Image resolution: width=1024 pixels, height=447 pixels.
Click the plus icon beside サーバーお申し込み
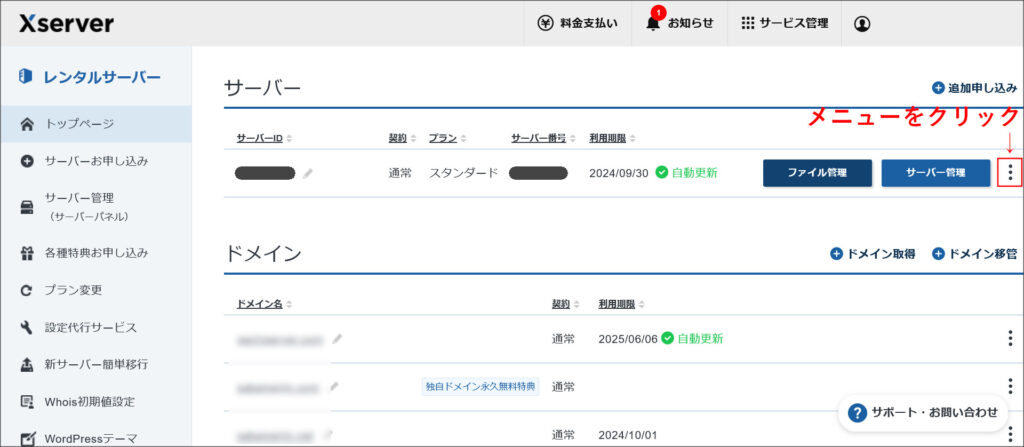(27, 161)
